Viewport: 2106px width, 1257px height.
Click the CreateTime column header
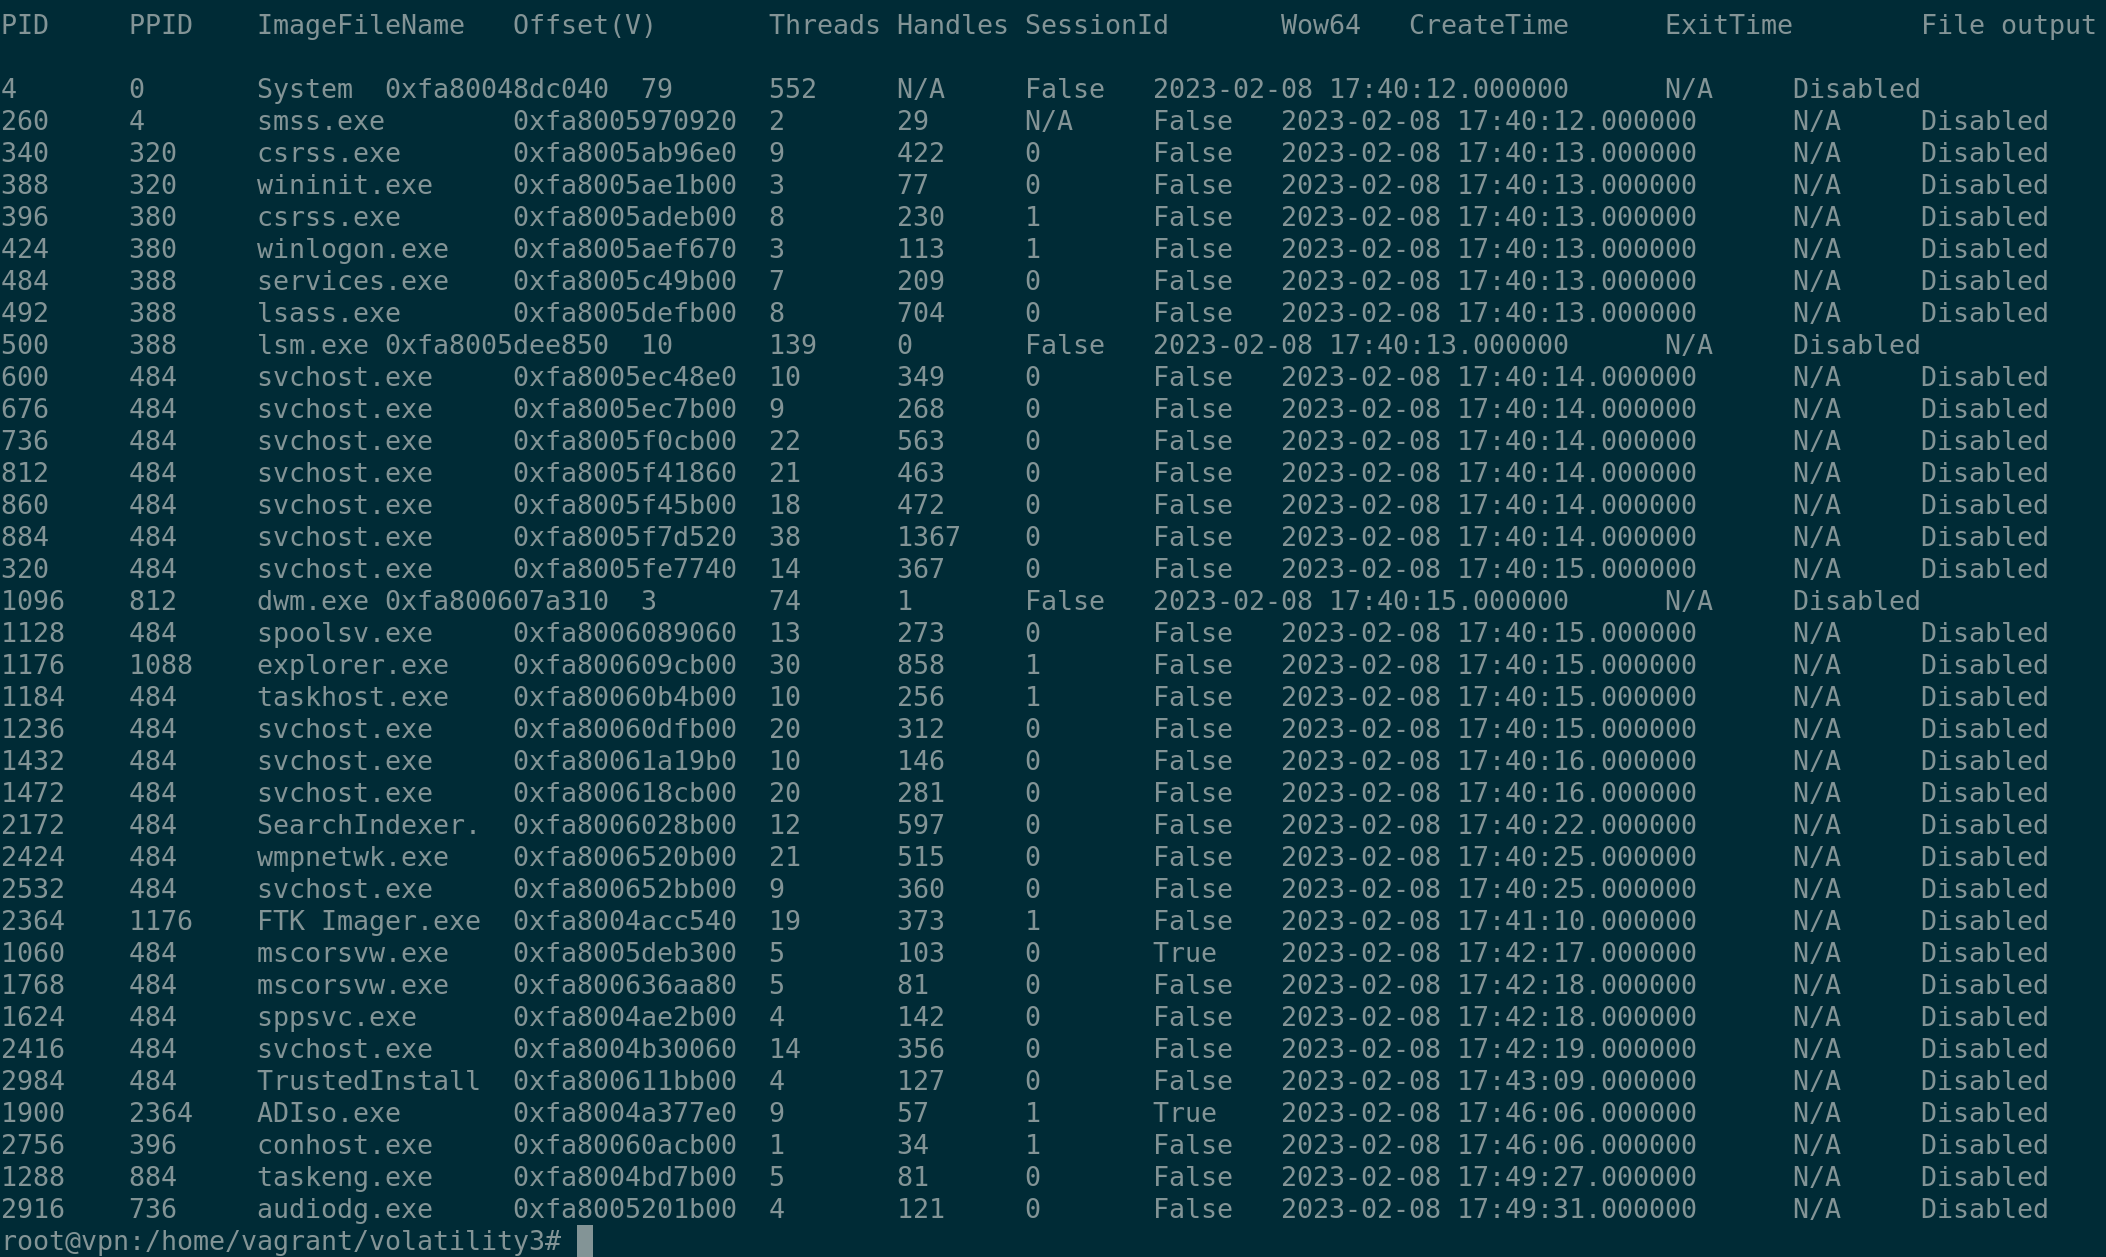pos(1488,25)
